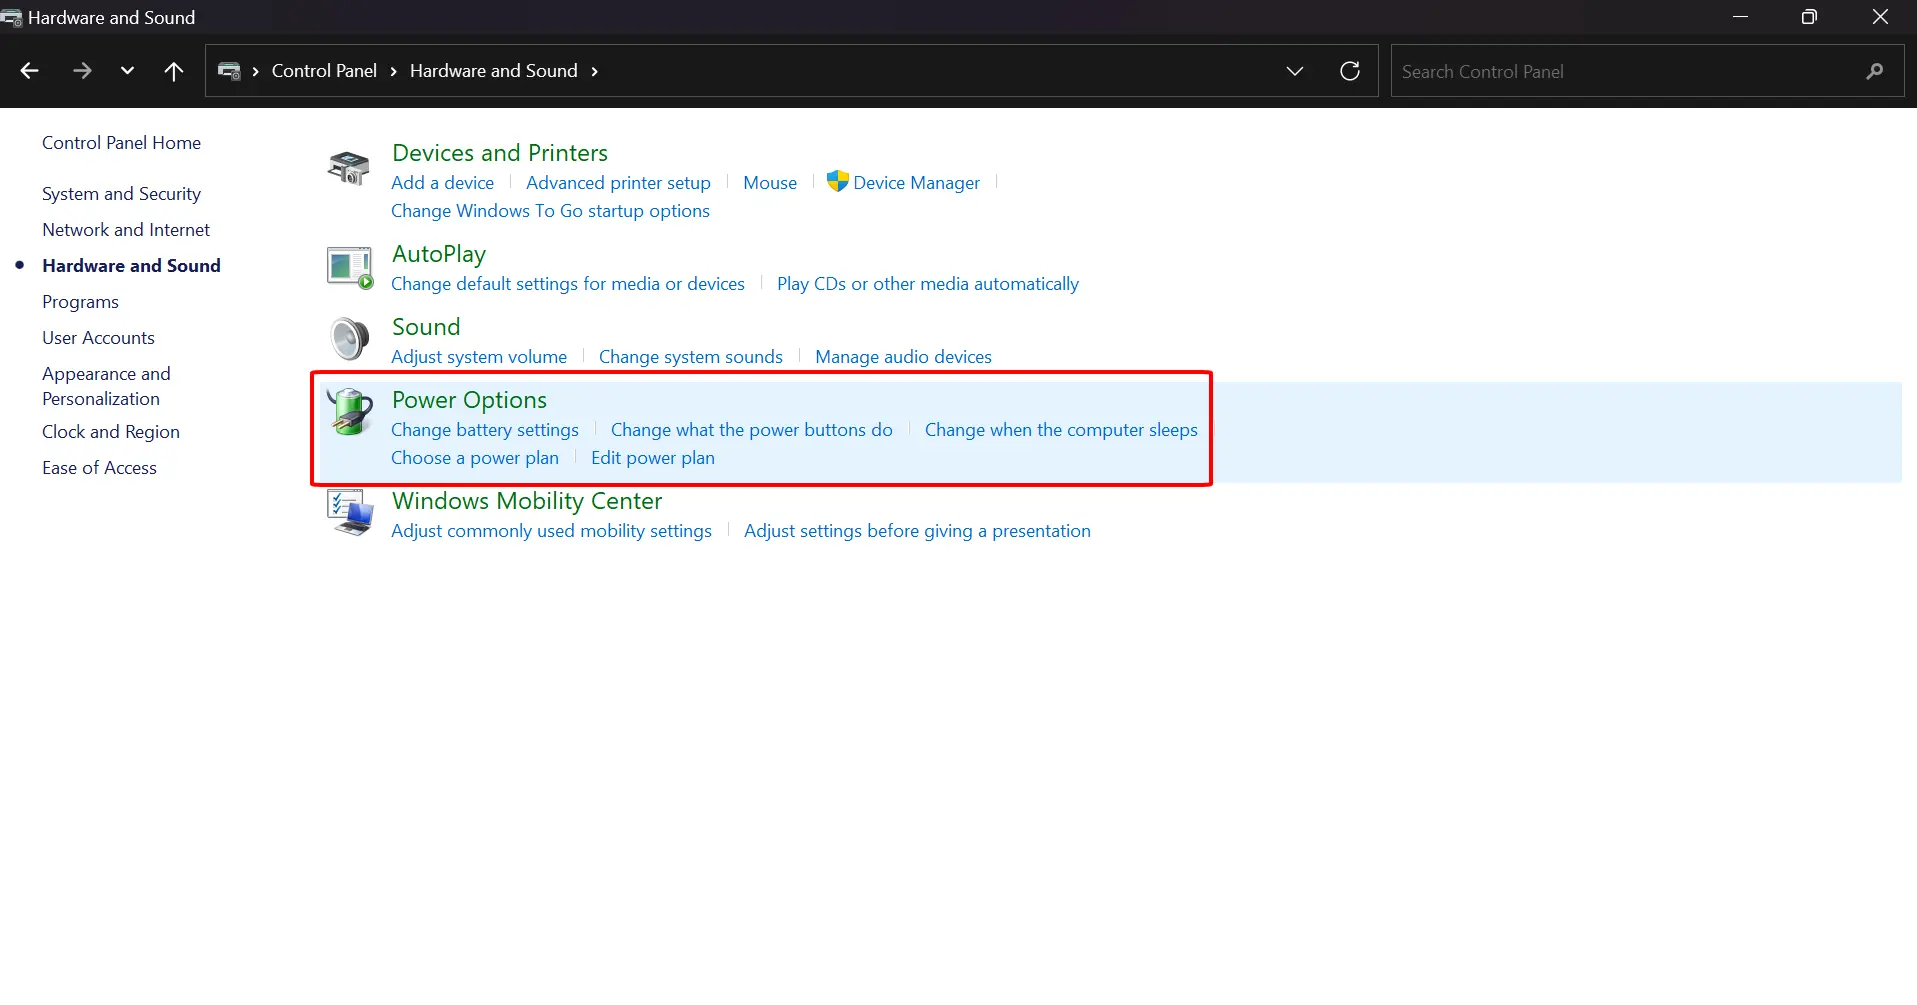Click Change what the power buttons do
1917x1005 pixels.
point(752,430)
